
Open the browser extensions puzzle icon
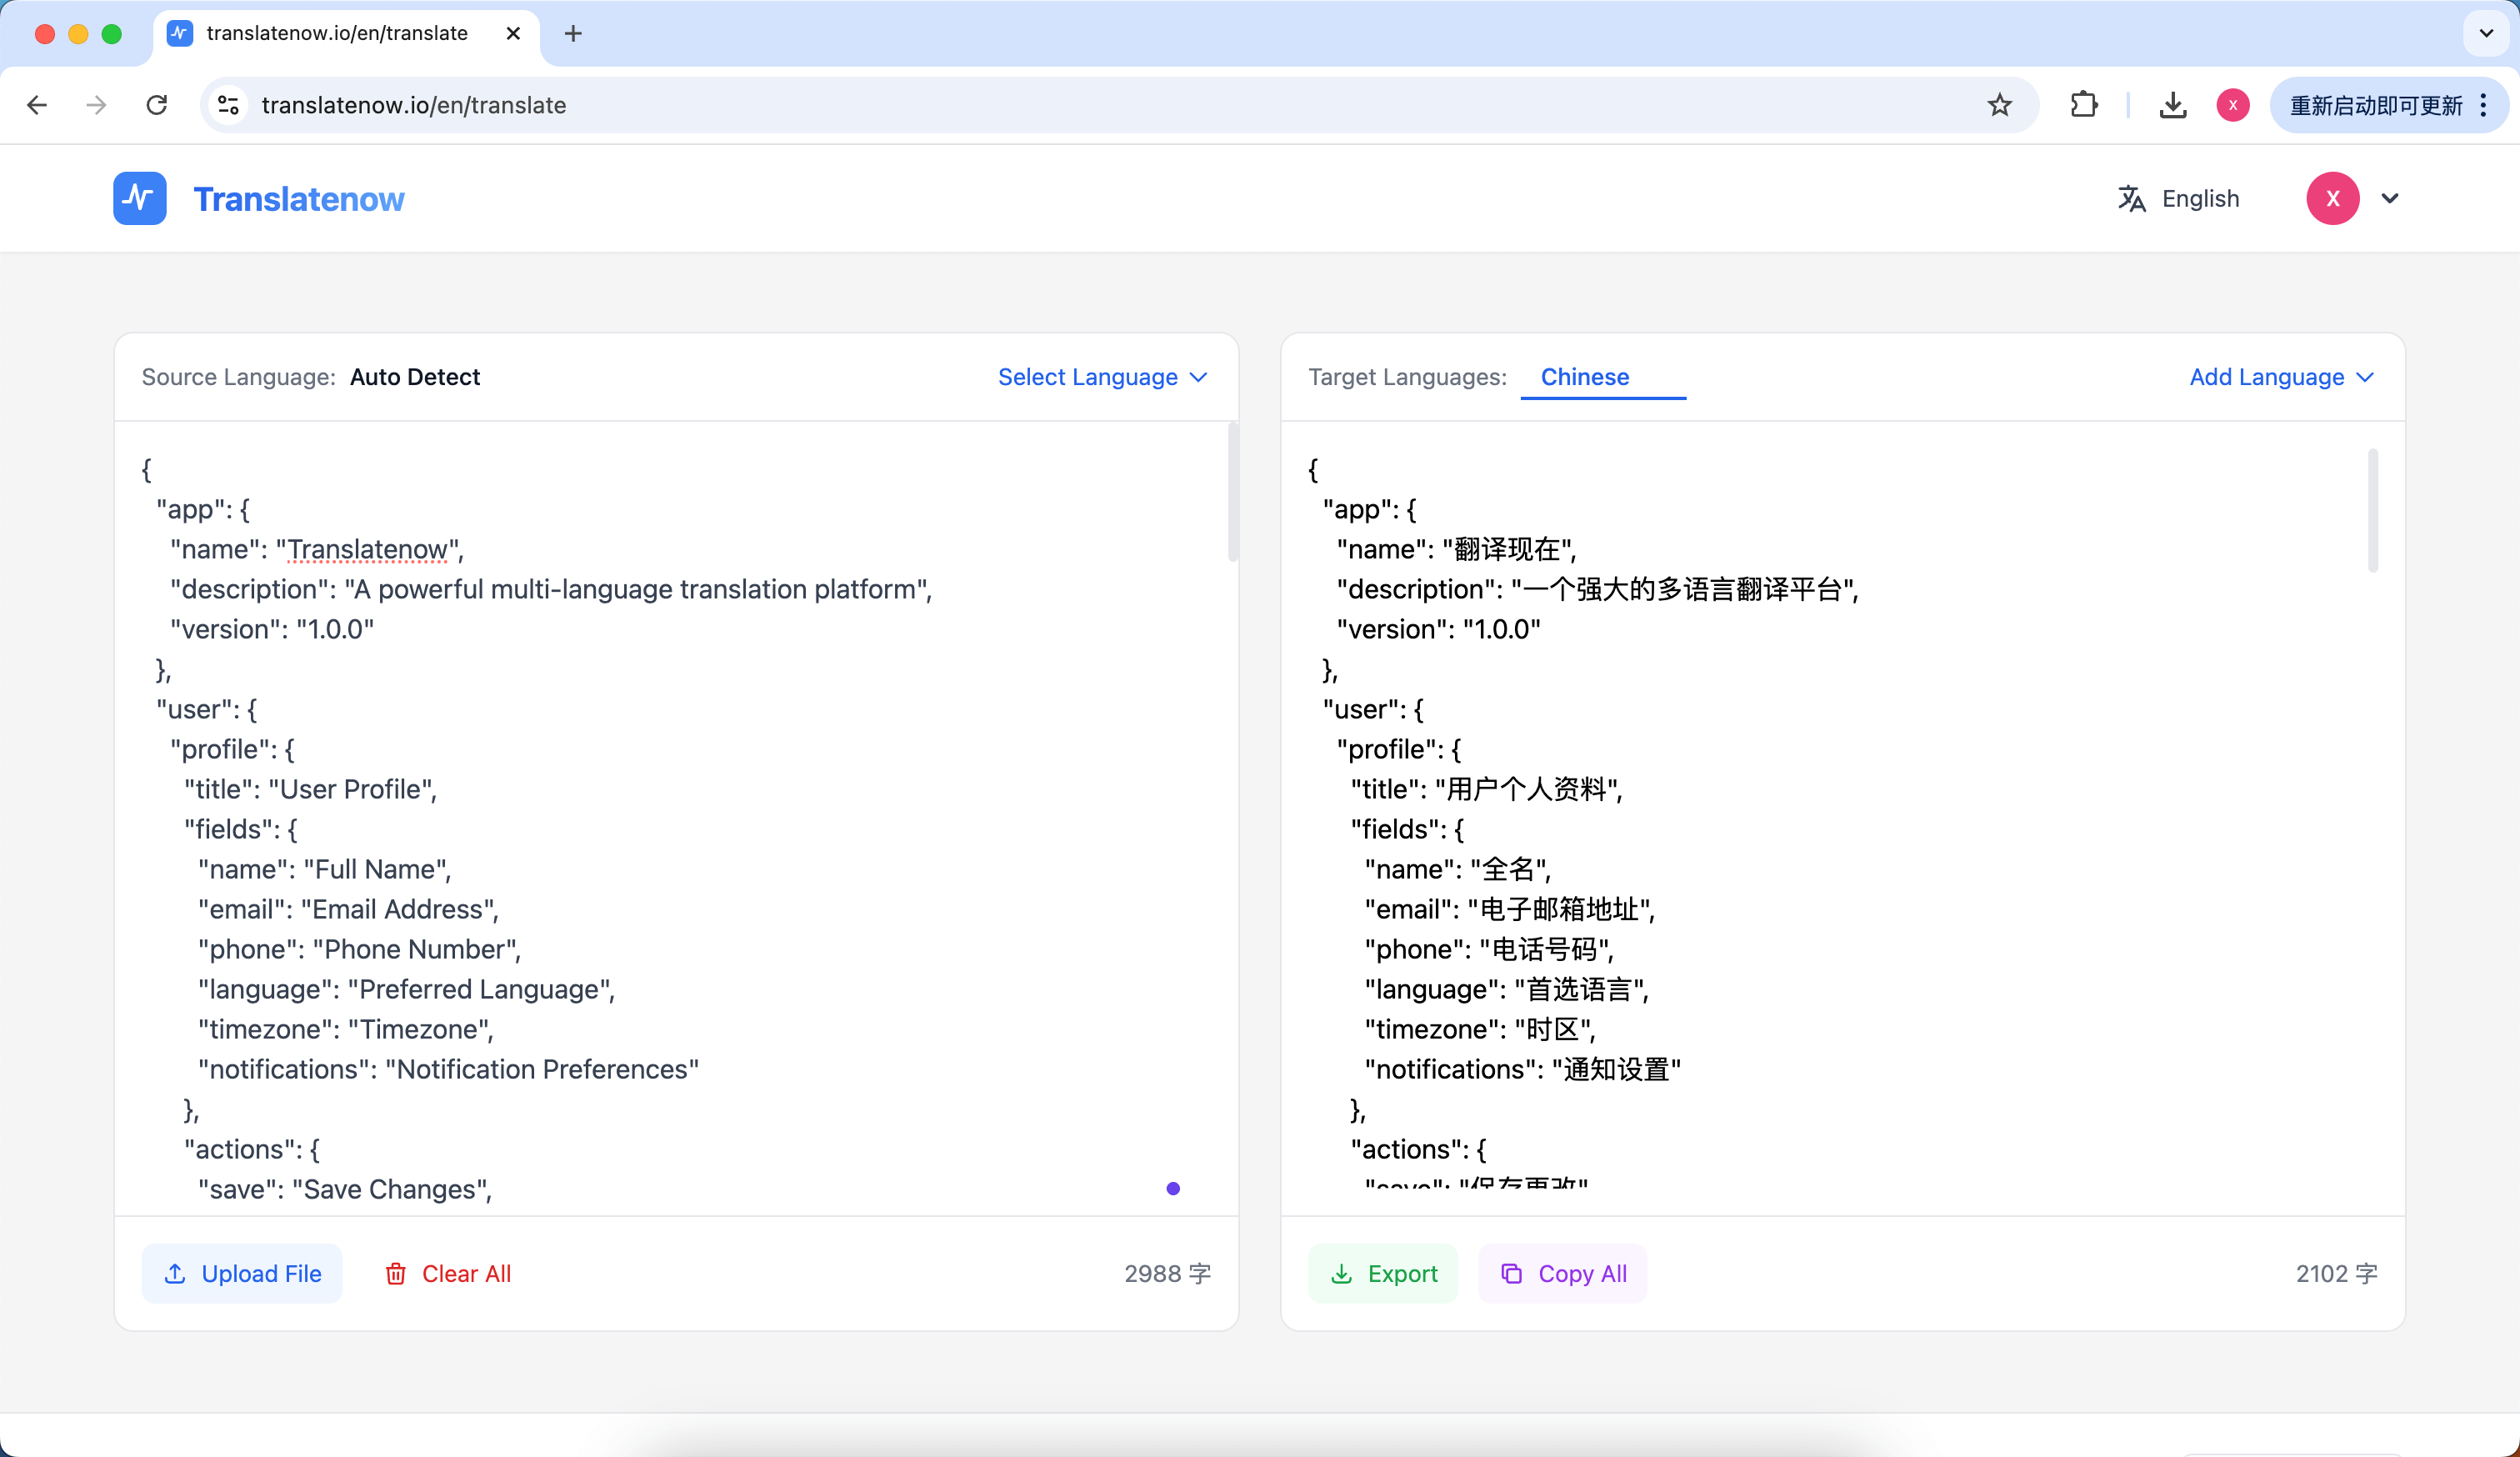pyautogui.click(x=2083, y=105)
